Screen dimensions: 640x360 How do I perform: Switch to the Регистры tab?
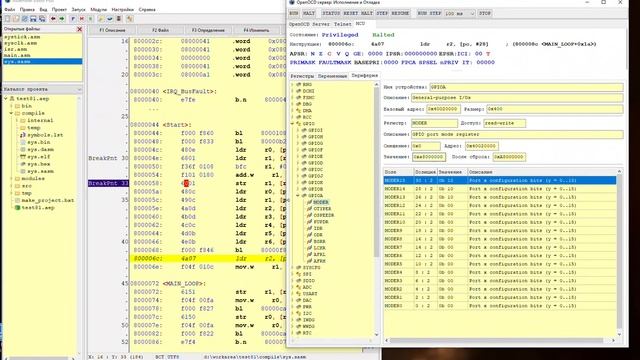pyautogui.click(x=302, y=76)
